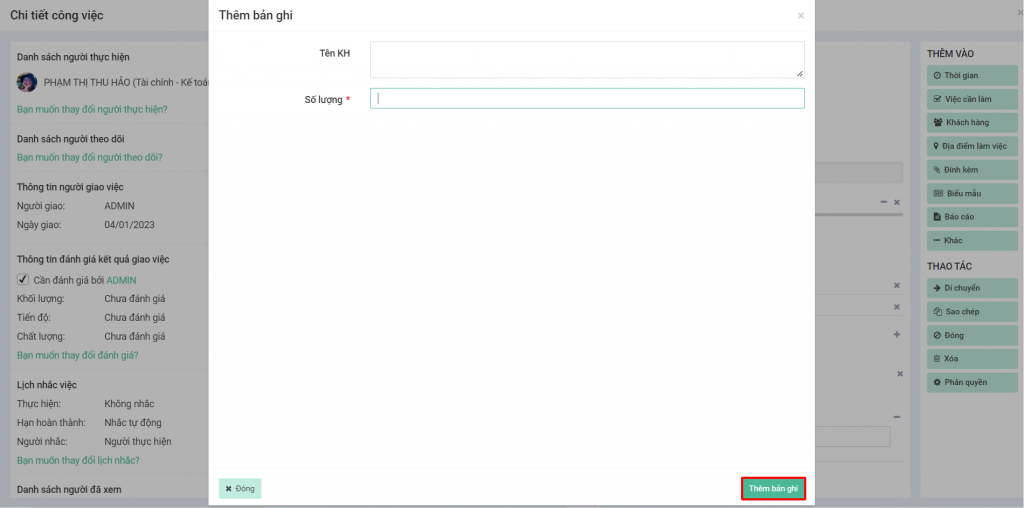Click the 'Việc cần làm' checklist icon button
This screenshot has width=1024, height=508.
[x=971, y=99]
